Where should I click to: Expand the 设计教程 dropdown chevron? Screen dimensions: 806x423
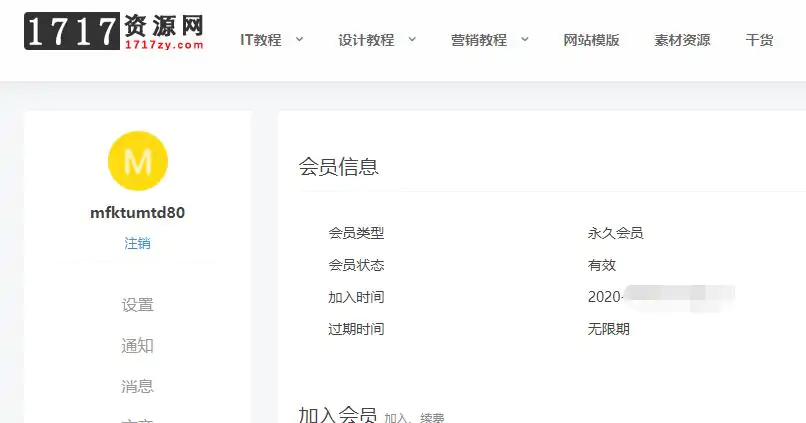pyautogui.click(x=412, y=40)
